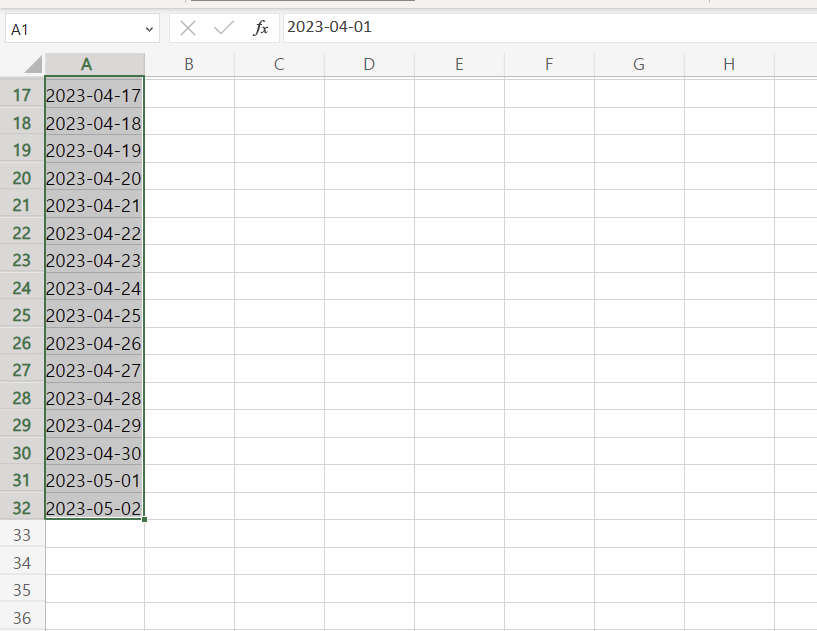This screenshot has width=817, height=631.
Task: Select row 36 header
Action: click(22, 617)
